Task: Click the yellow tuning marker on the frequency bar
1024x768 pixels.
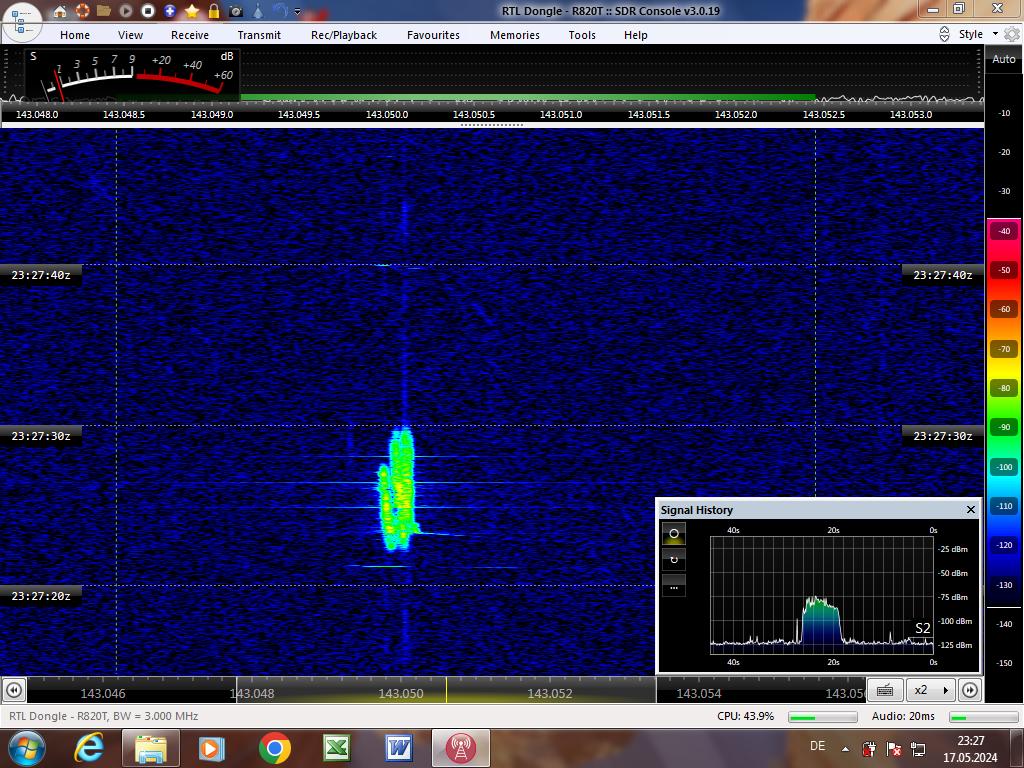Action: click(446, 690)
